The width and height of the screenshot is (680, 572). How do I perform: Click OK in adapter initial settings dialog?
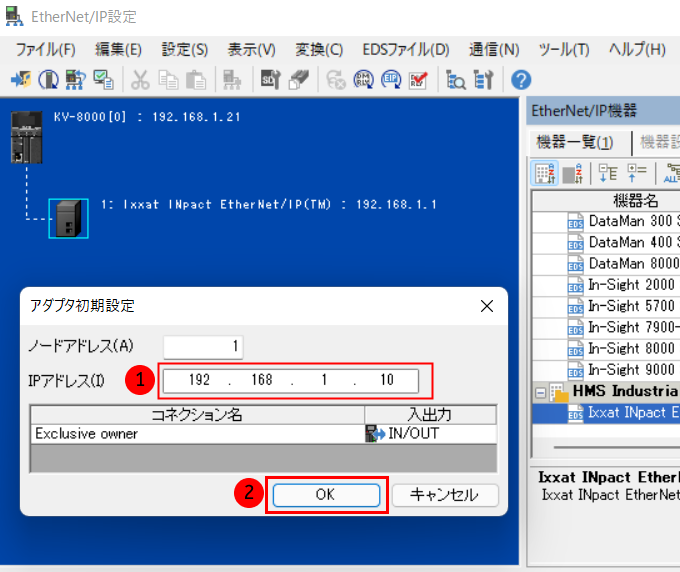(x=326, y=495)
